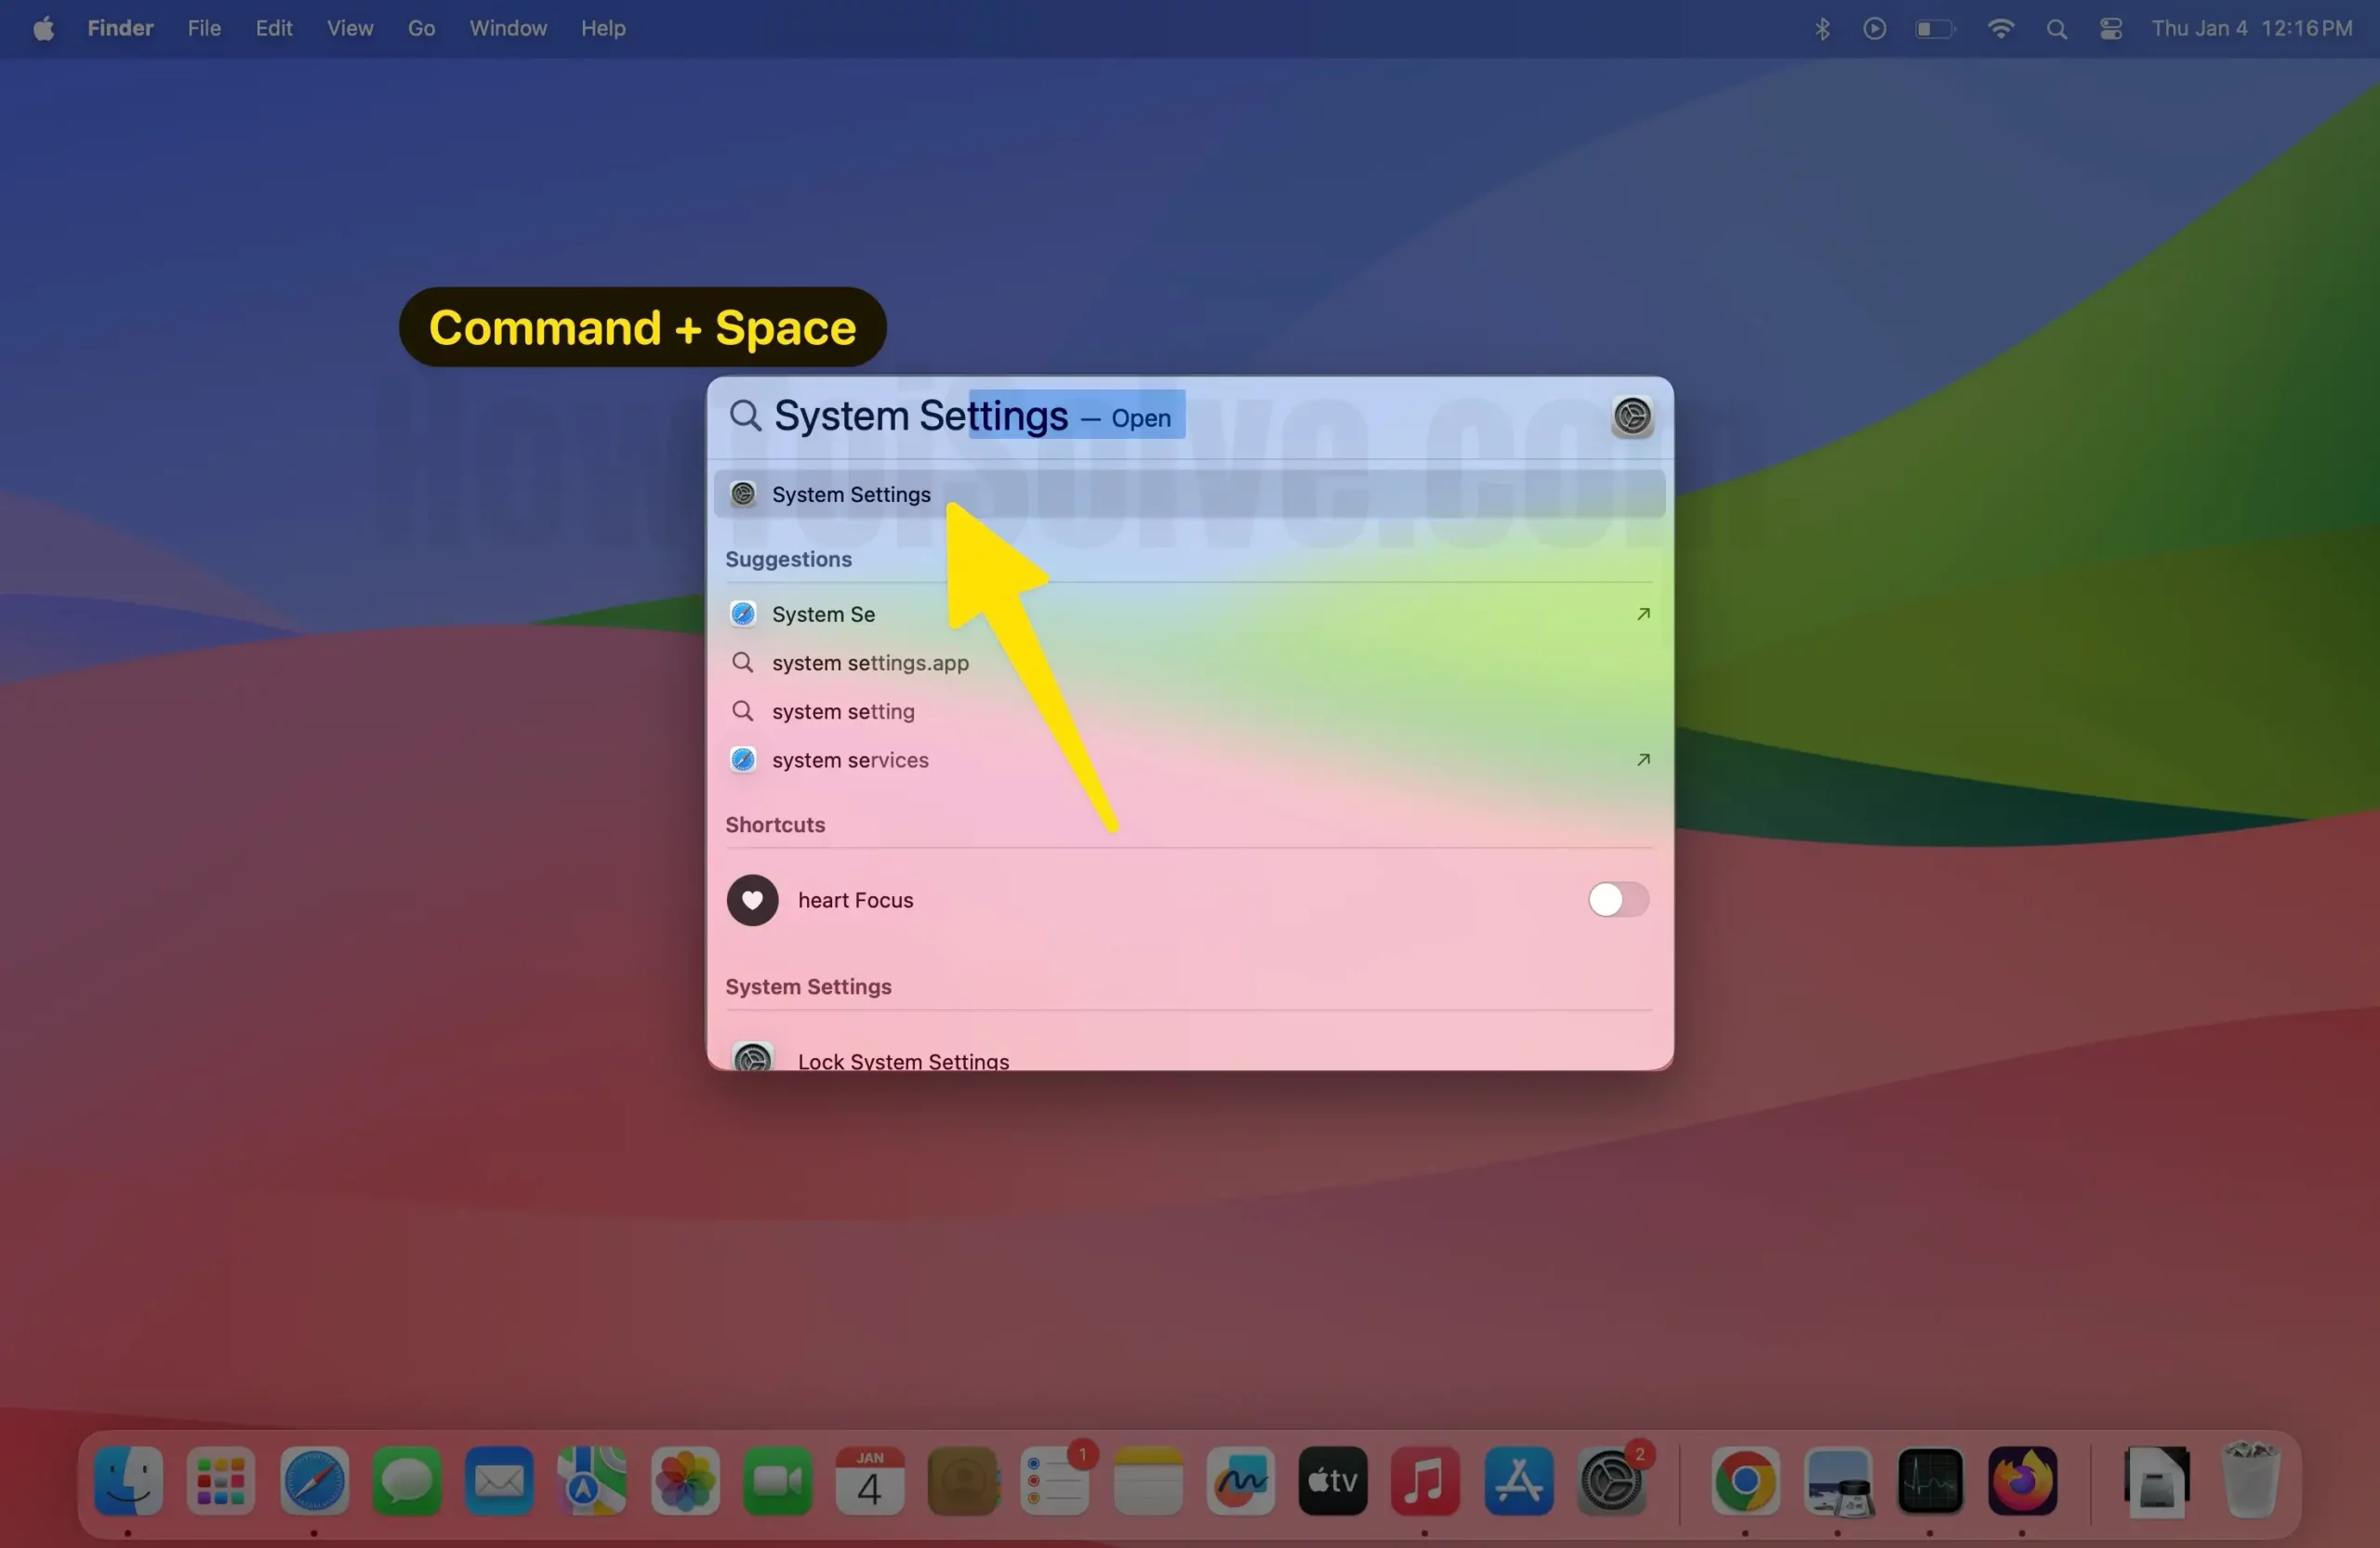This screenshot has height=1548, width=2380.
Task: Select the system settings.app suggestion
Action: click(x=869, y=663)
